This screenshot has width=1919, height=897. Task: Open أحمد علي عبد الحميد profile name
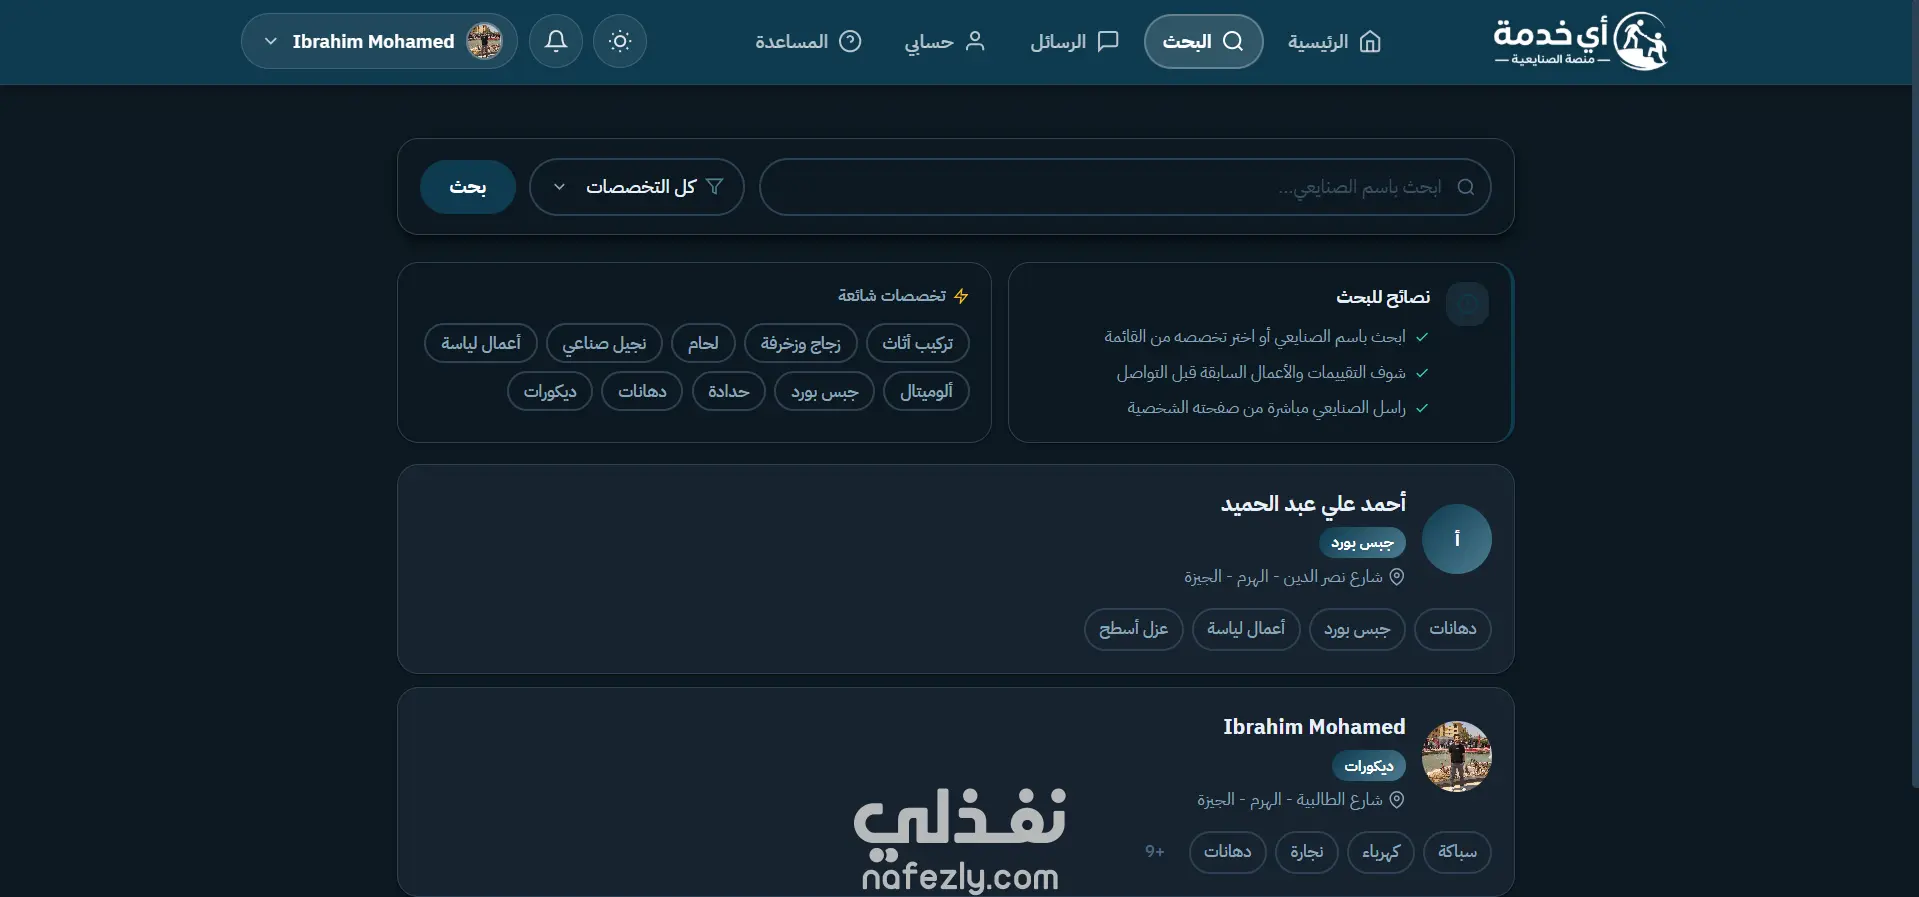pyautogui.click(x=1313, y=503)
